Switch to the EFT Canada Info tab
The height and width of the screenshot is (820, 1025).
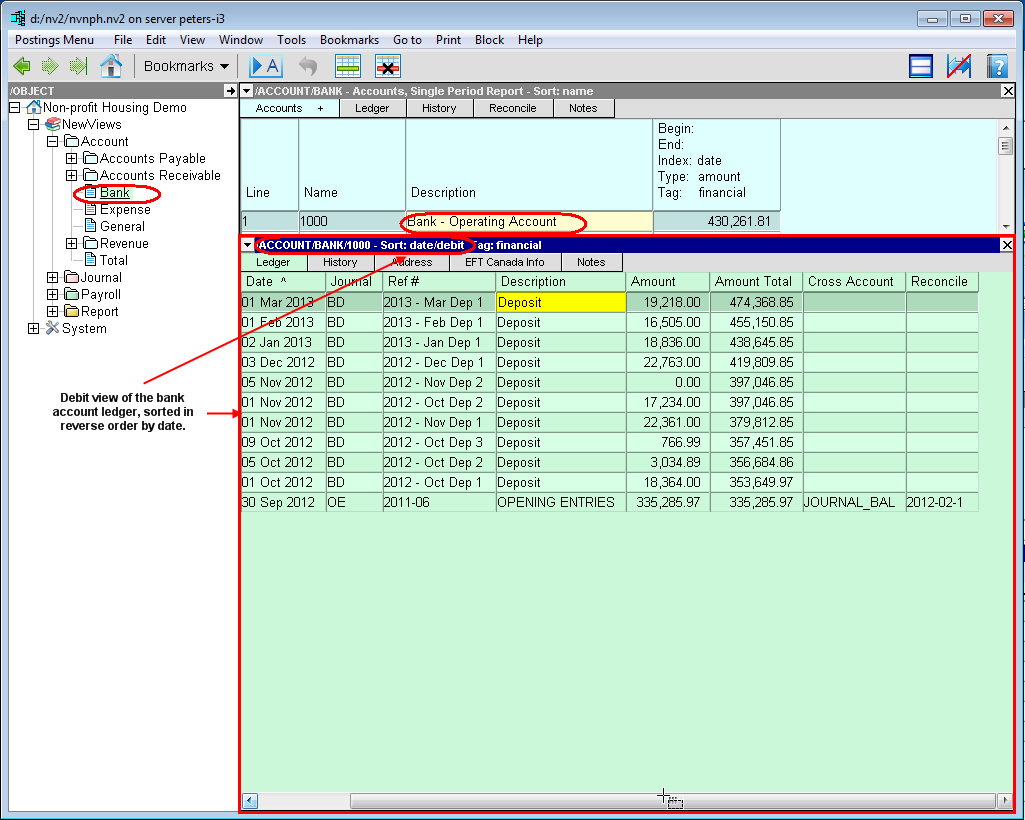click(504, 262)
